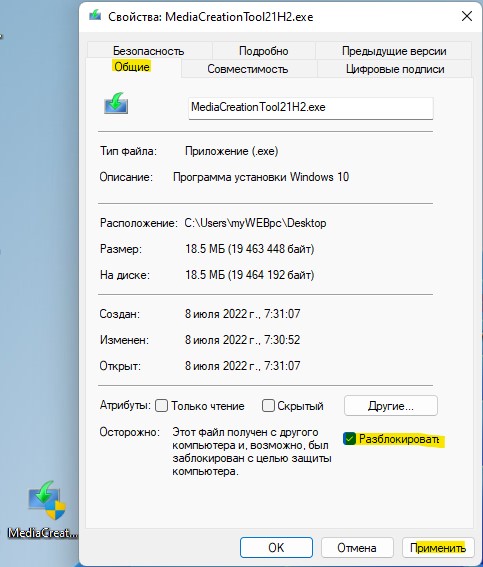Confirm with the OK button
This screenshot has height=567, width=483.
point(276,547)
